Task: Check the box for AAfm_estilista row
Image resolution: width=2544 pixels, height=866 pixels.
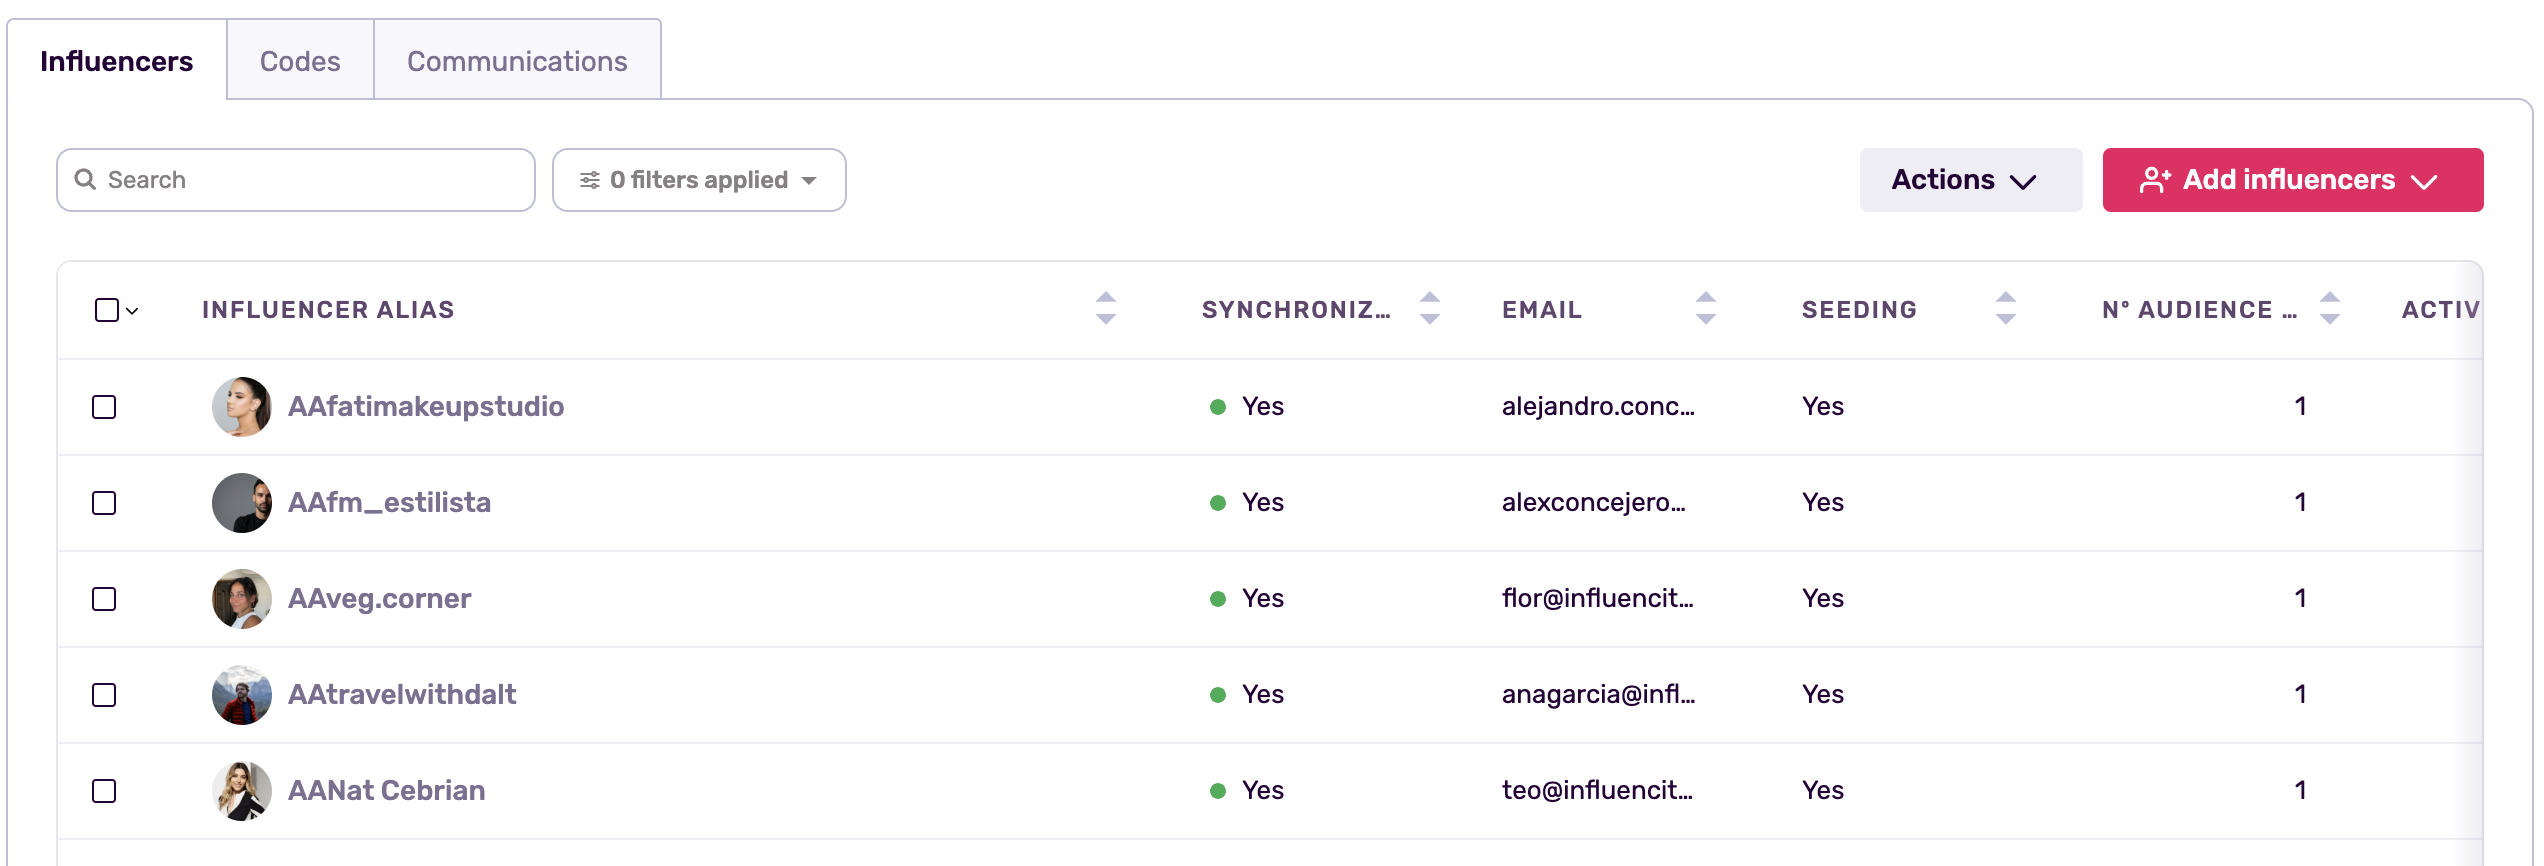Action: [x=104, y=503]
